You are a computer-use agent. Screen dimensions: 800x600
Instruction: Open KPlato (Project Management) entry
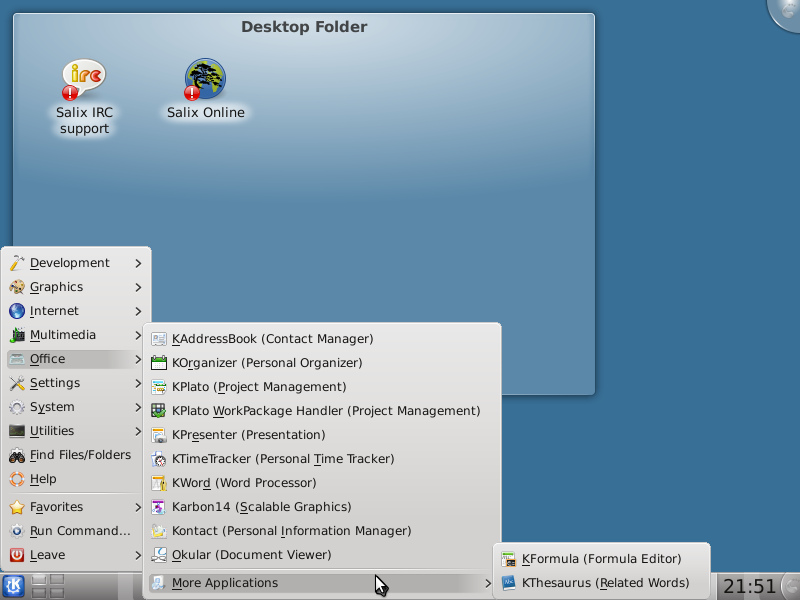[322, 387]
